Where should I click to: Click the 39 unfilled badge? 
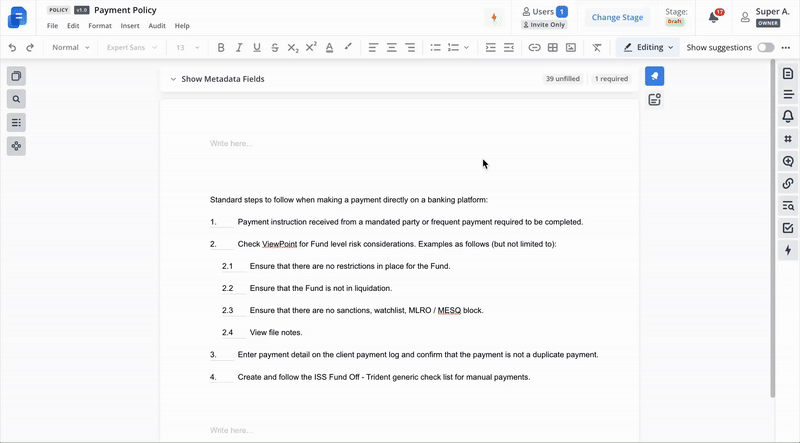tap(563, 79)
